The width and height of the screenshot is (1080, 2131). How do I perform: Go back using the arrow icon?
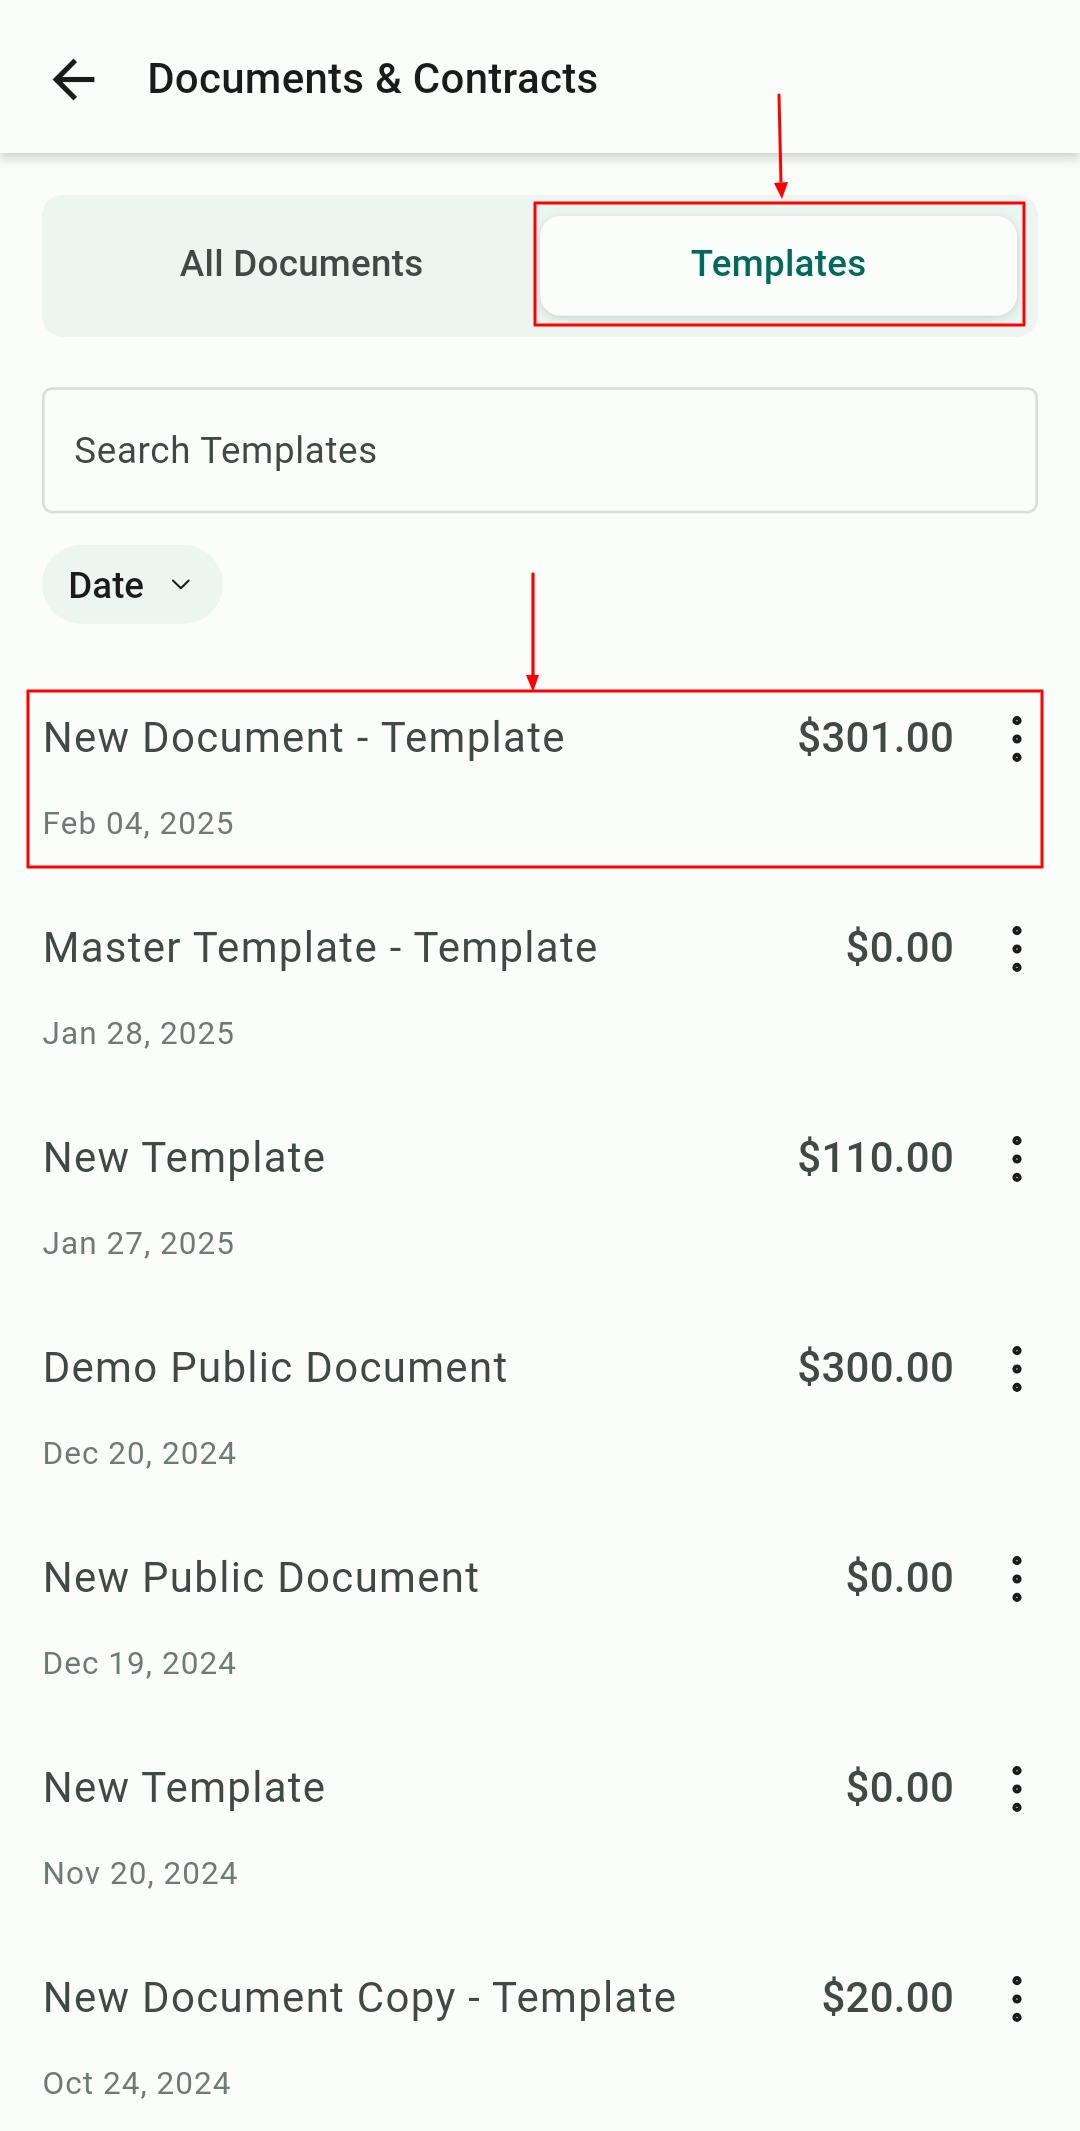[74, 80]
